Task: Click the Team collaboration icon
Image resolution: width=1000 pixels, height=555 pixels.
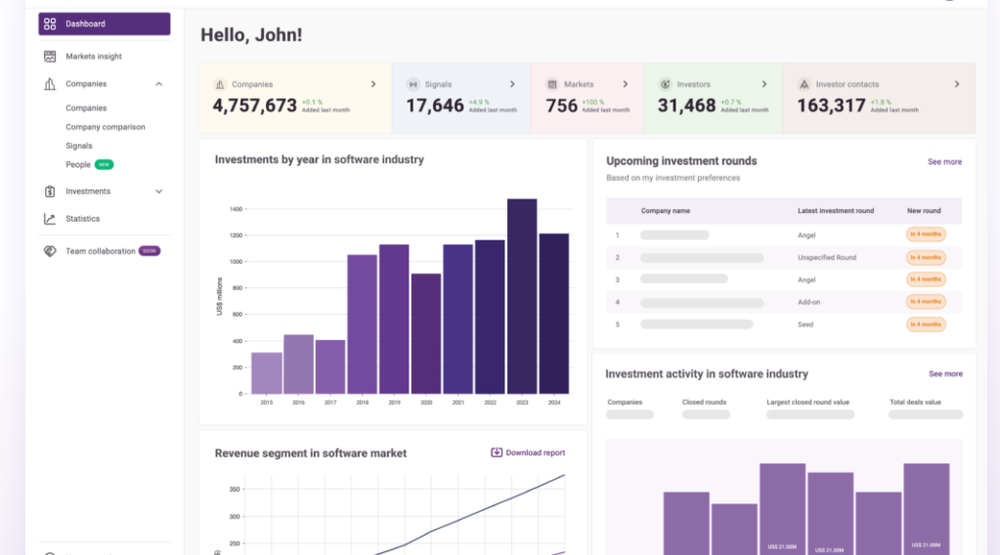Action: [x=50, y=251]
